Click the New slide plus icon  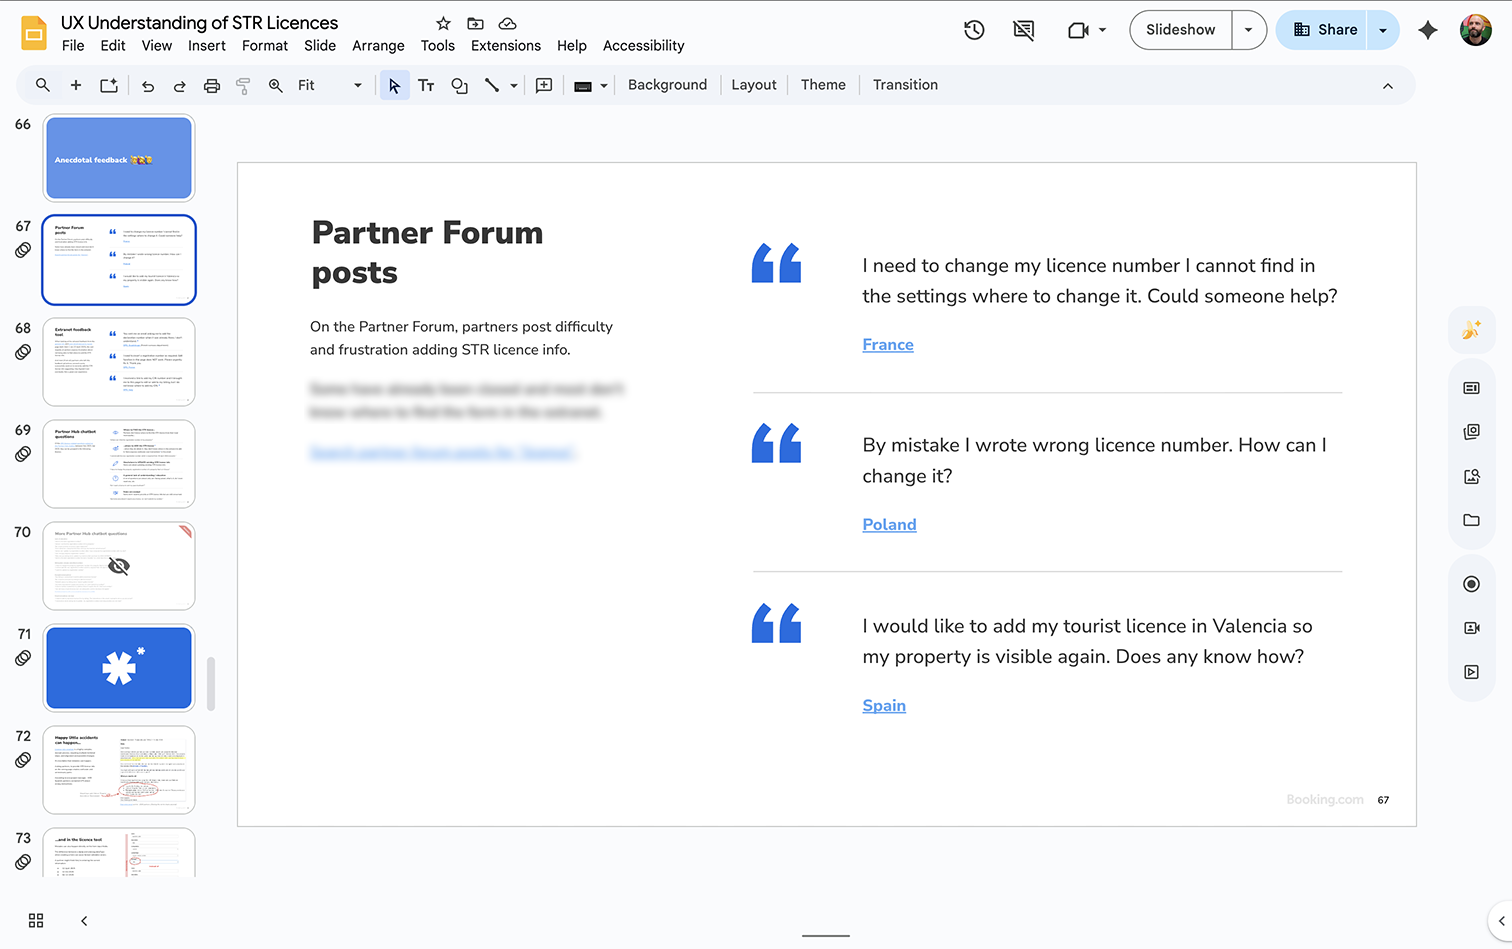pos(75,85)
